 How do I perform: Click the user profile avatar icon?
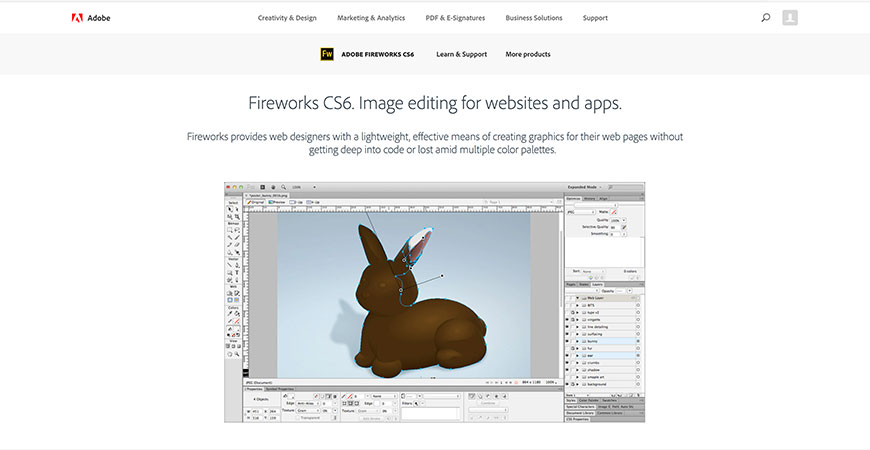tap(790, 17)
